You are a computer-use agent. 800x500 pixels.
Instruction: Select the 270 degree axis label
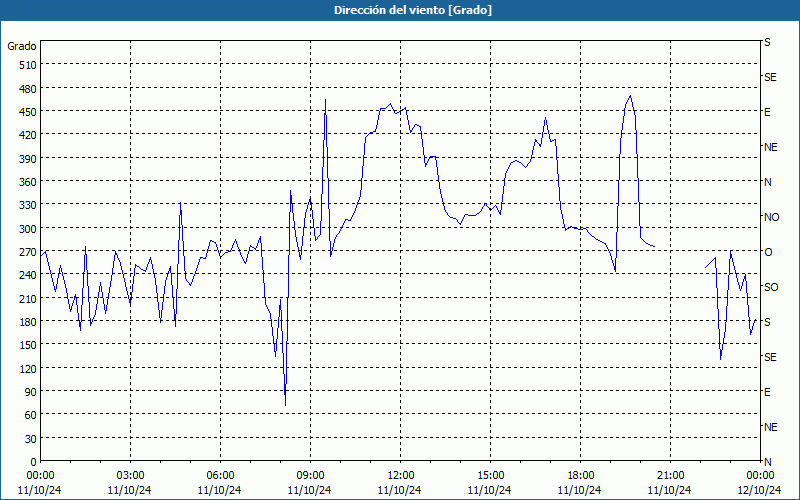point(28,252)
